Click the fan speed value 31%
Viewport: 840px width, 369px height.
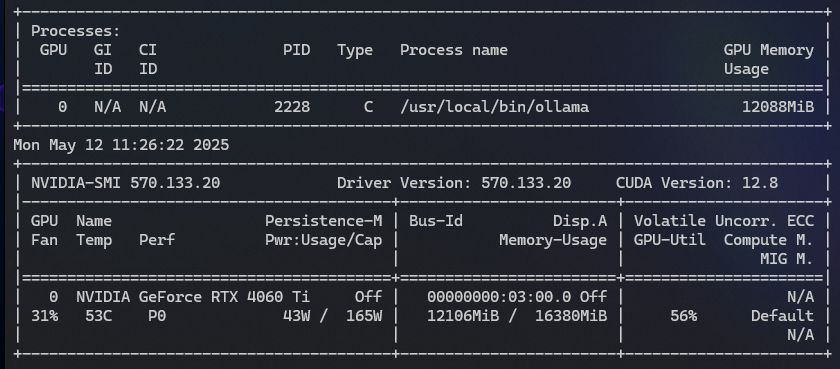[44, 316]
